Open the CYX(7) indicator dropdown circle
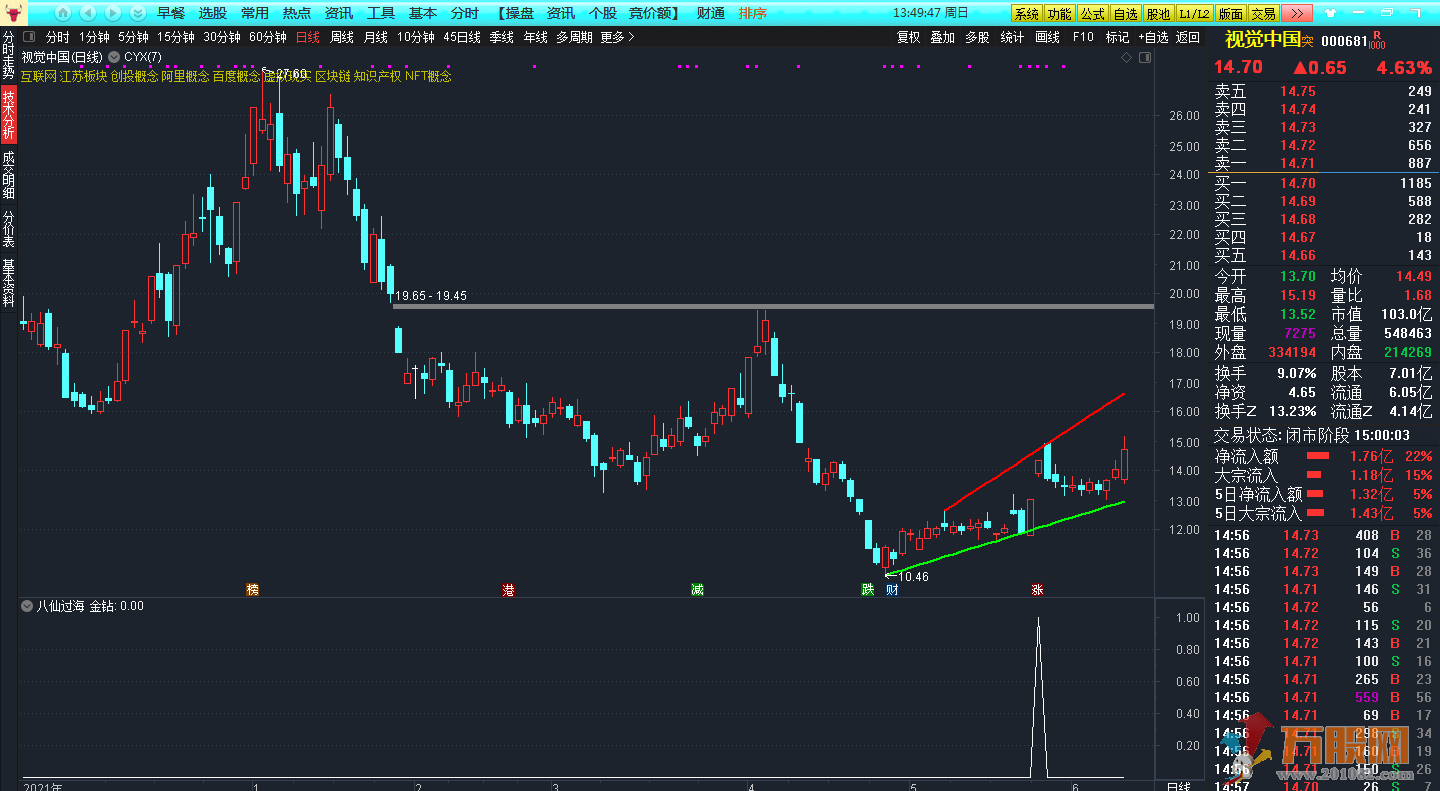Viewport: 1440px width, 791px height. click(x=113, y=57)
